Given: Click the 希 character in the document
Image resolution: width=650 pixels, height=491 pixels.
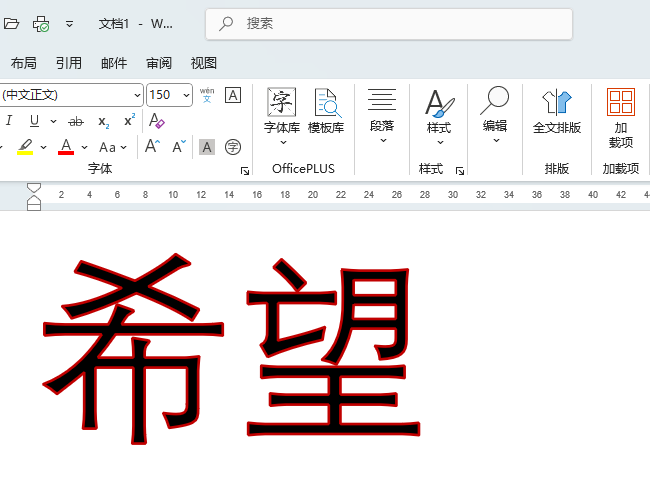Looking at the screenshot, I should pyautogui.click(x=134, y=349).
